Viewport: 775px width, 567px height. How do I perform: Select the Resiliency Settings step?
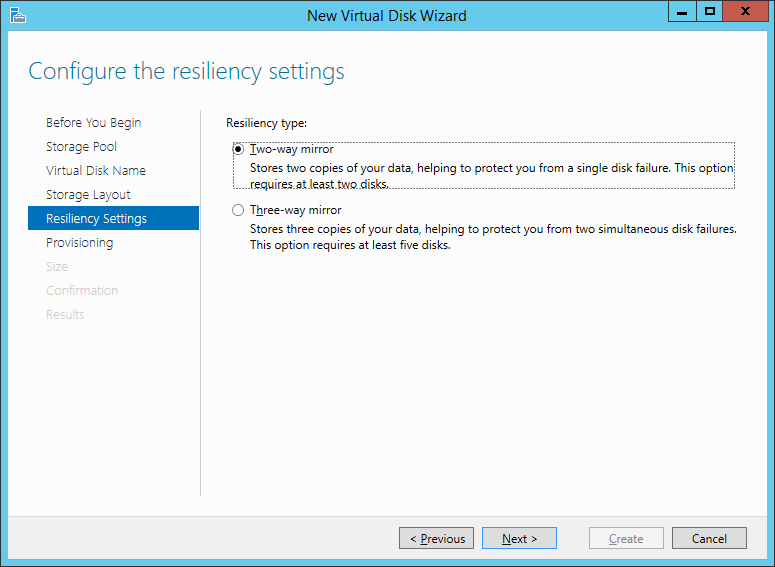pyautogui.click(x=114, y=218)
